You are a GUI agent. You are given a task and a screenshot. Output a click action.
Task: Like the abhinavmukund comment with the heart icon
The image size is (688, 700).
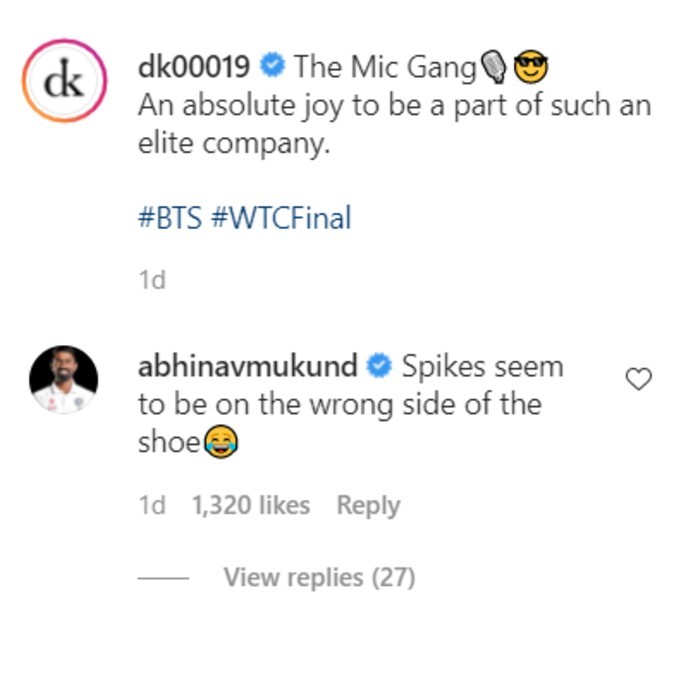637,379
